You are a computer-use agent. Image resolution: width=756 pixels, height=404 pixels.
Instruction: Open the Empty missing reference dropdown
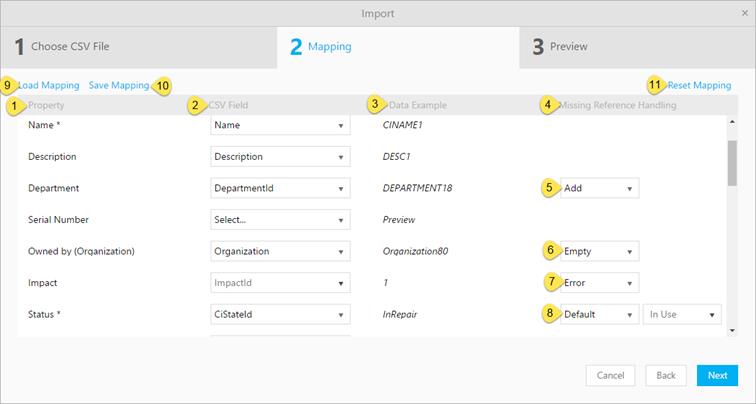598,251
